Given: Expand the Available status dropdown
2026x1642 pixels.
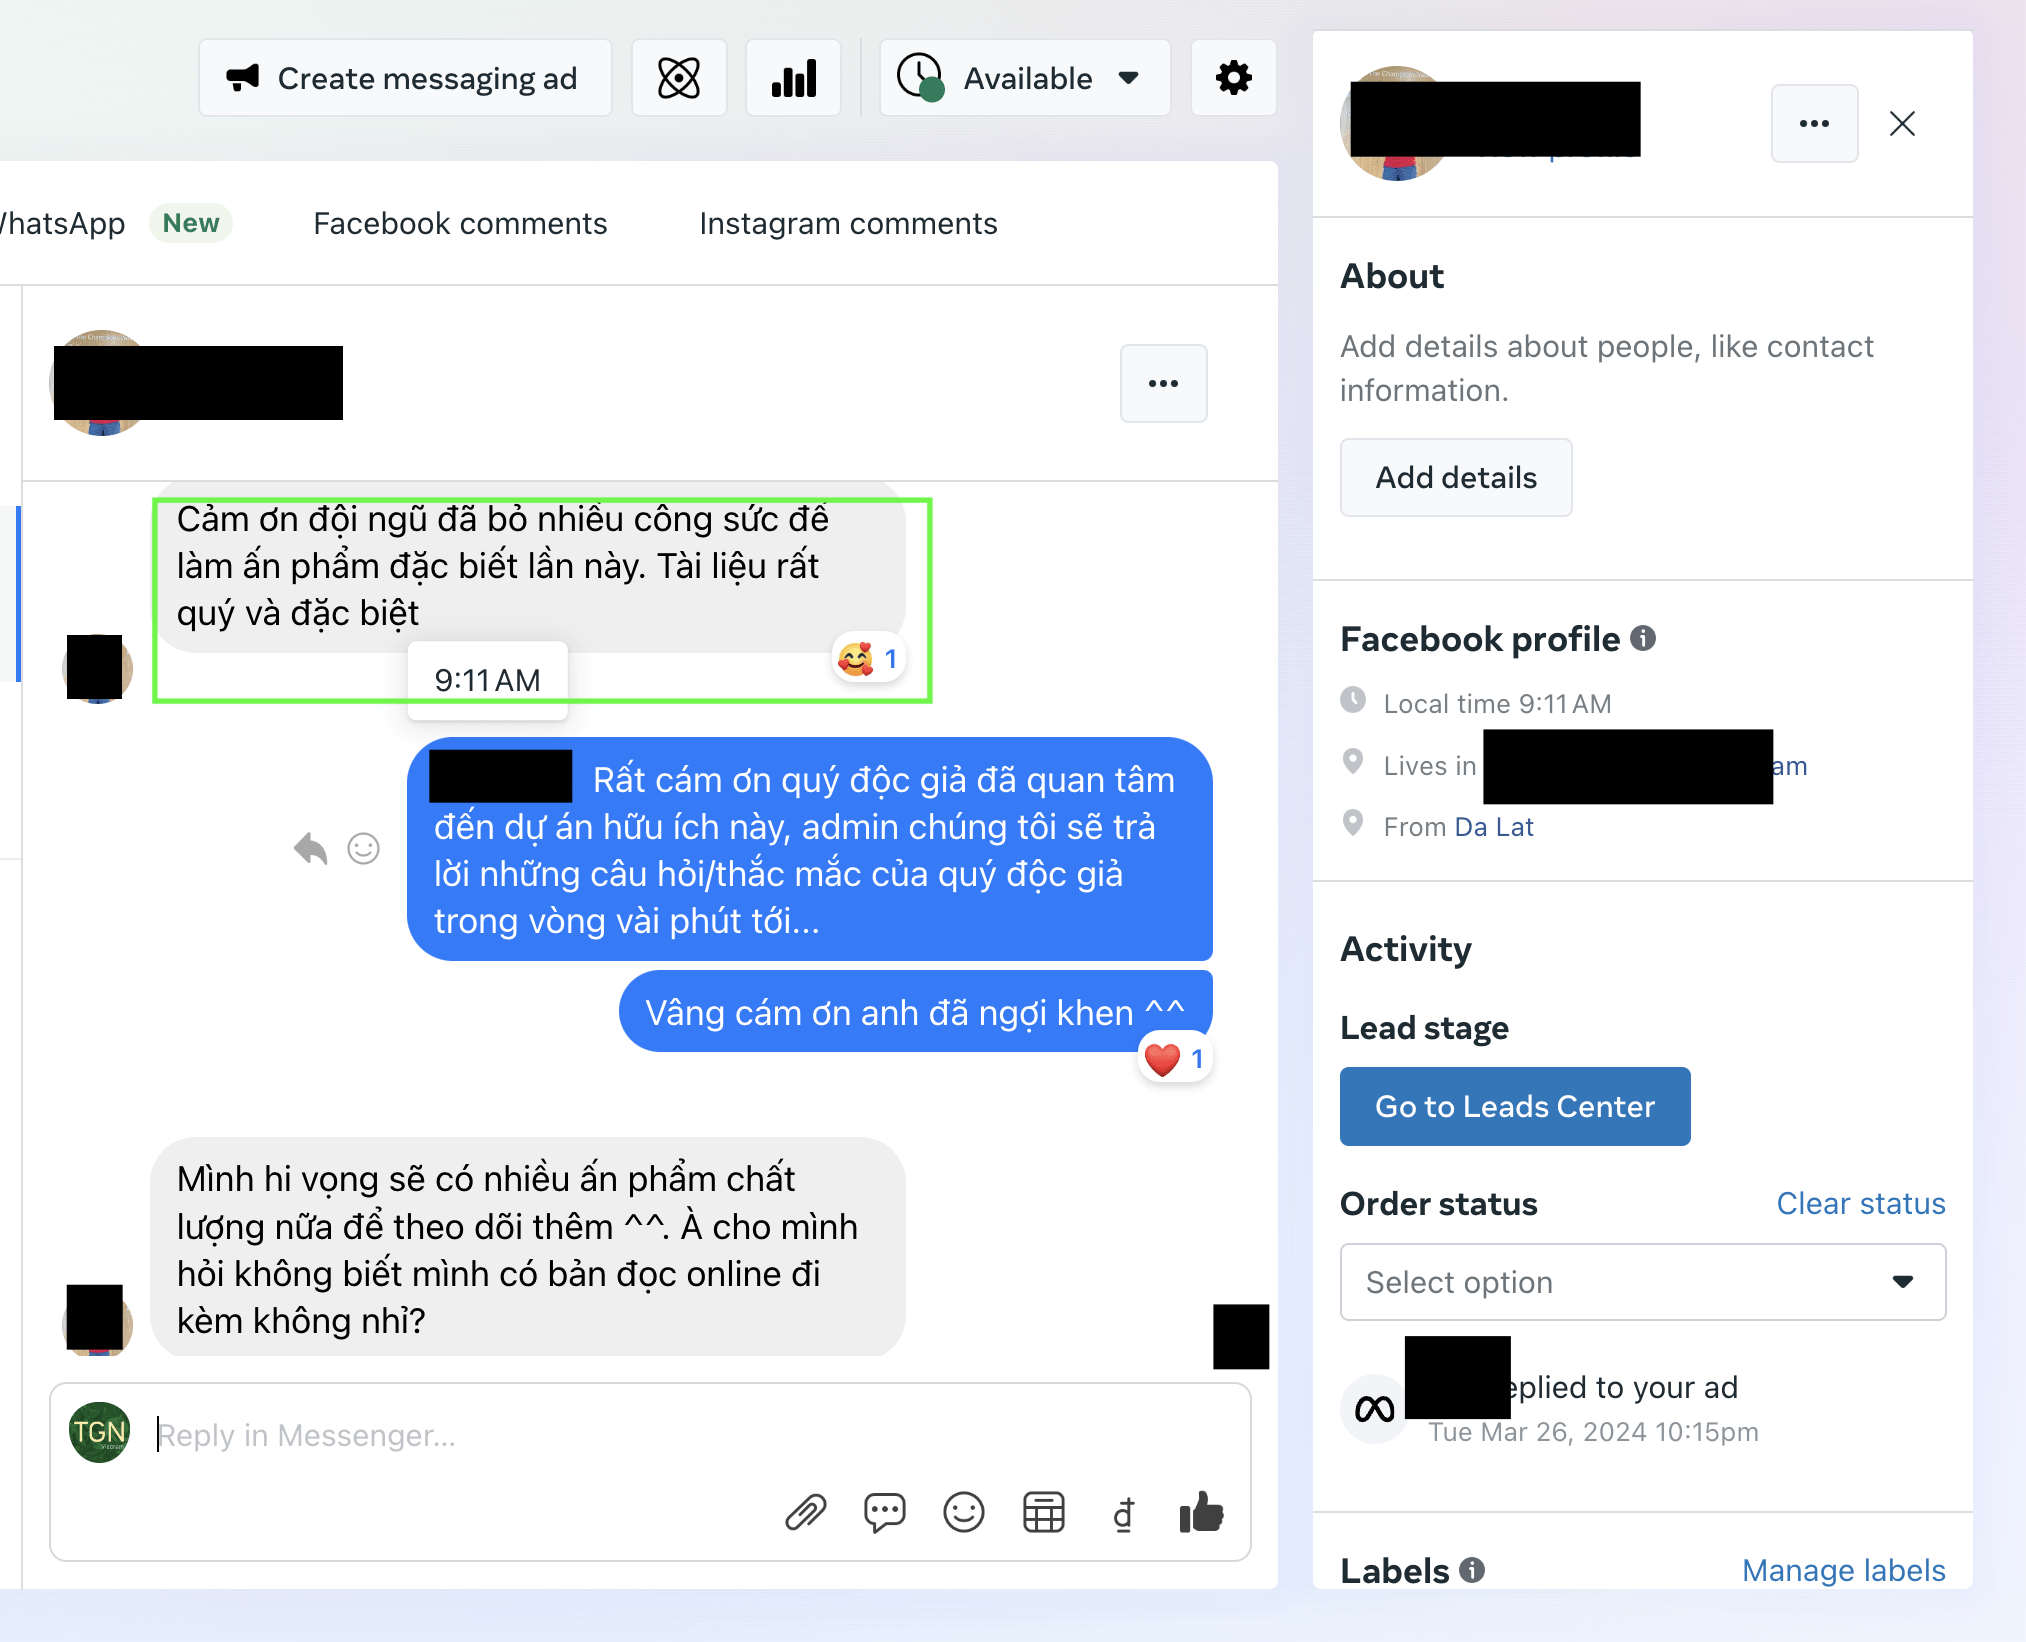Looking at the screenshot, I should 1025,78.
